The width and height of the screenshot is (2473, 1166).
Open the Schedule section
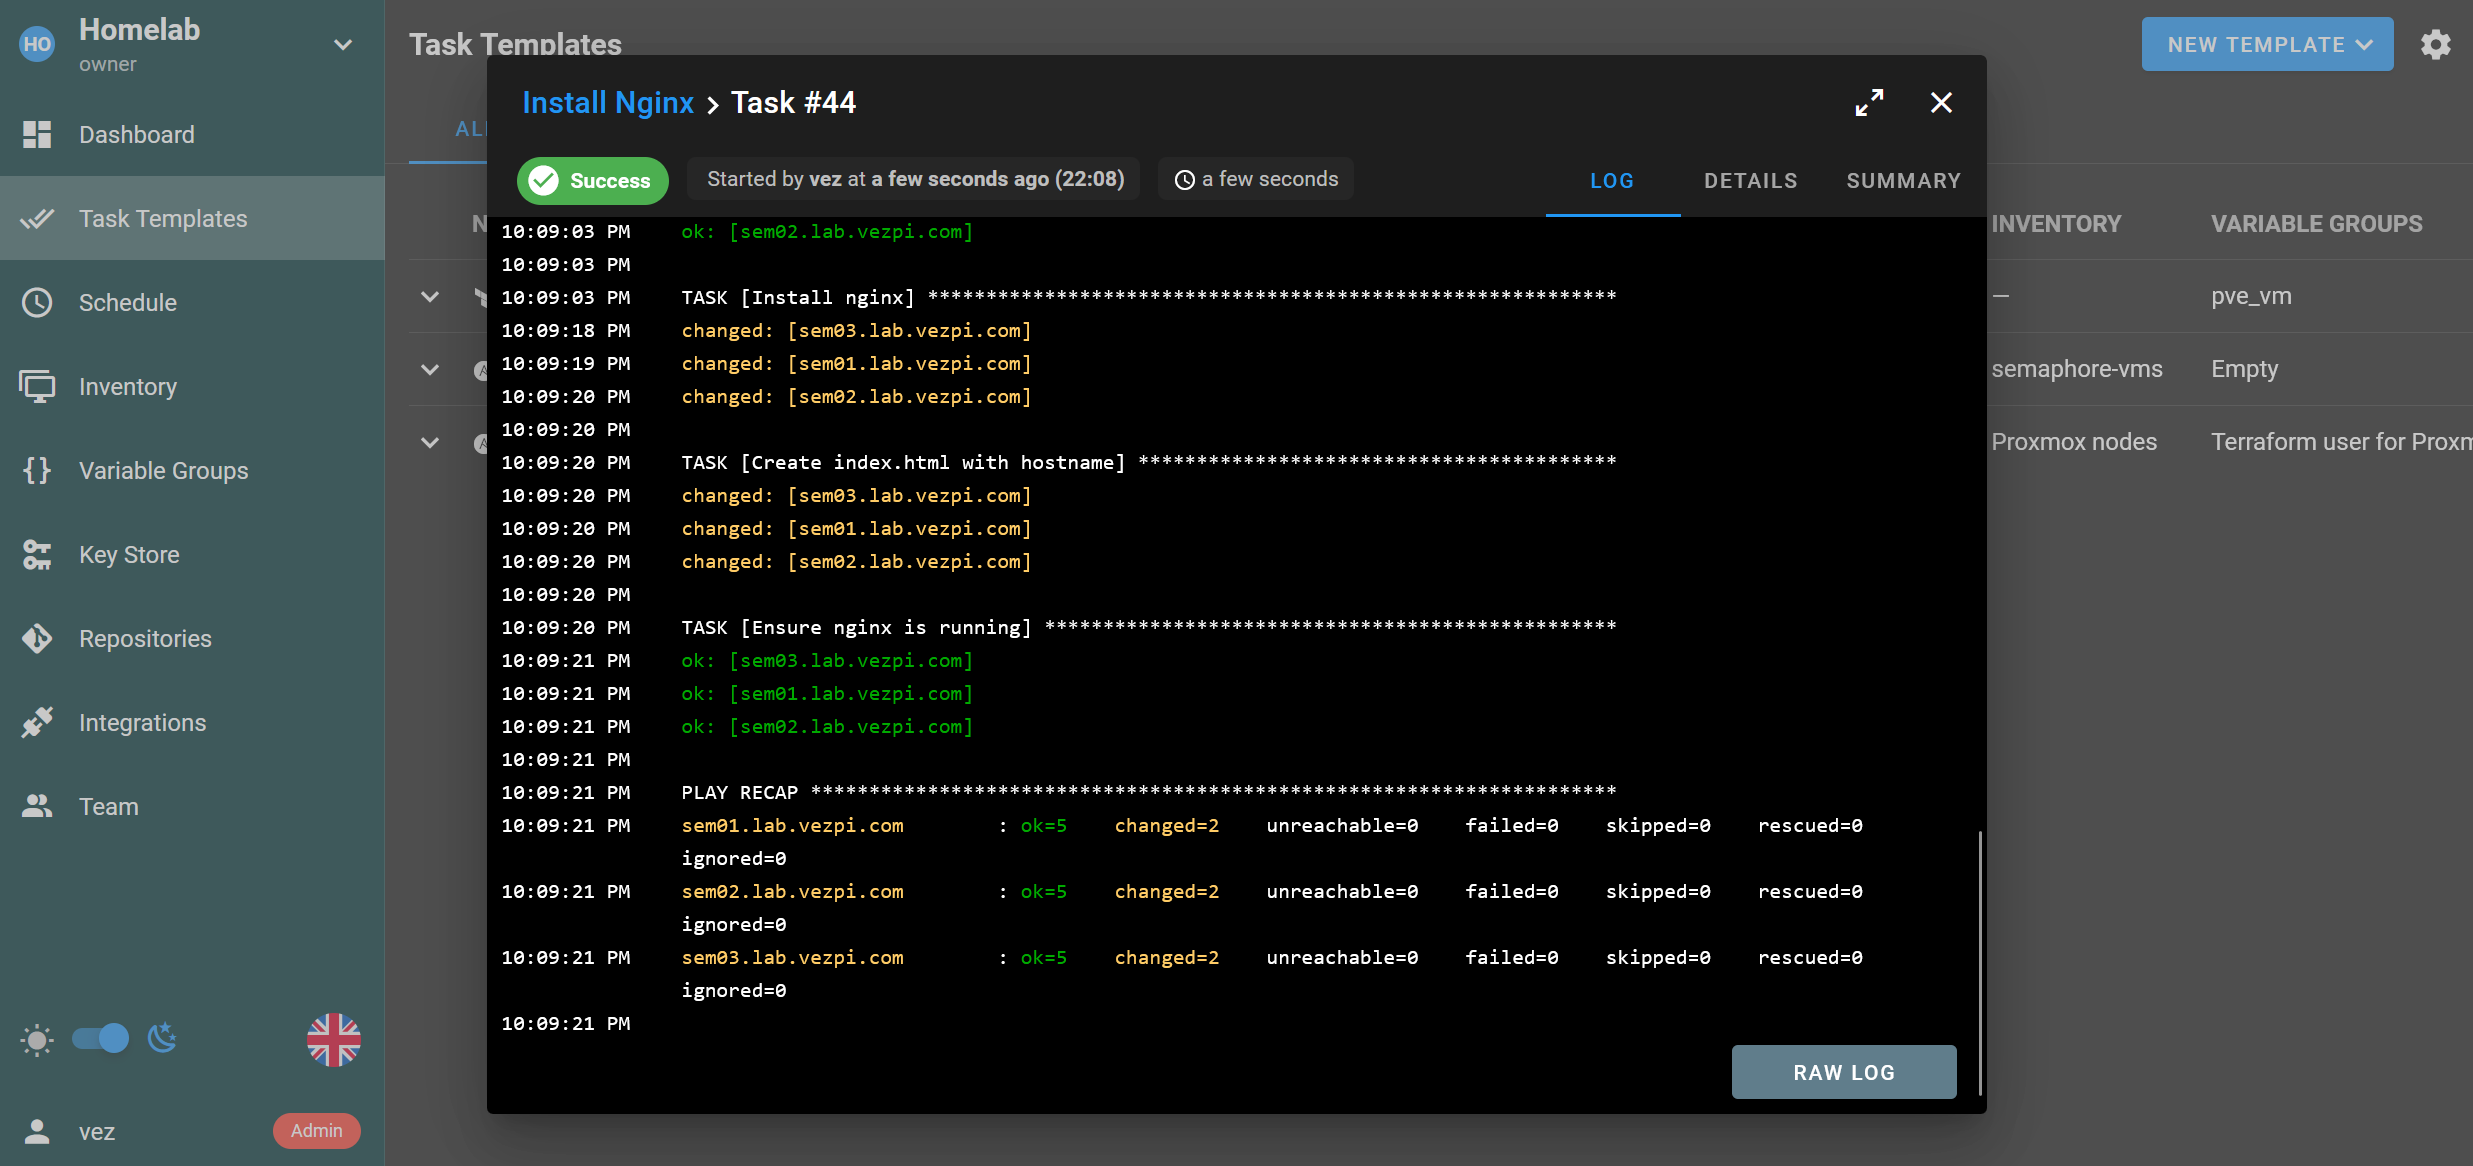coord(127,302)
